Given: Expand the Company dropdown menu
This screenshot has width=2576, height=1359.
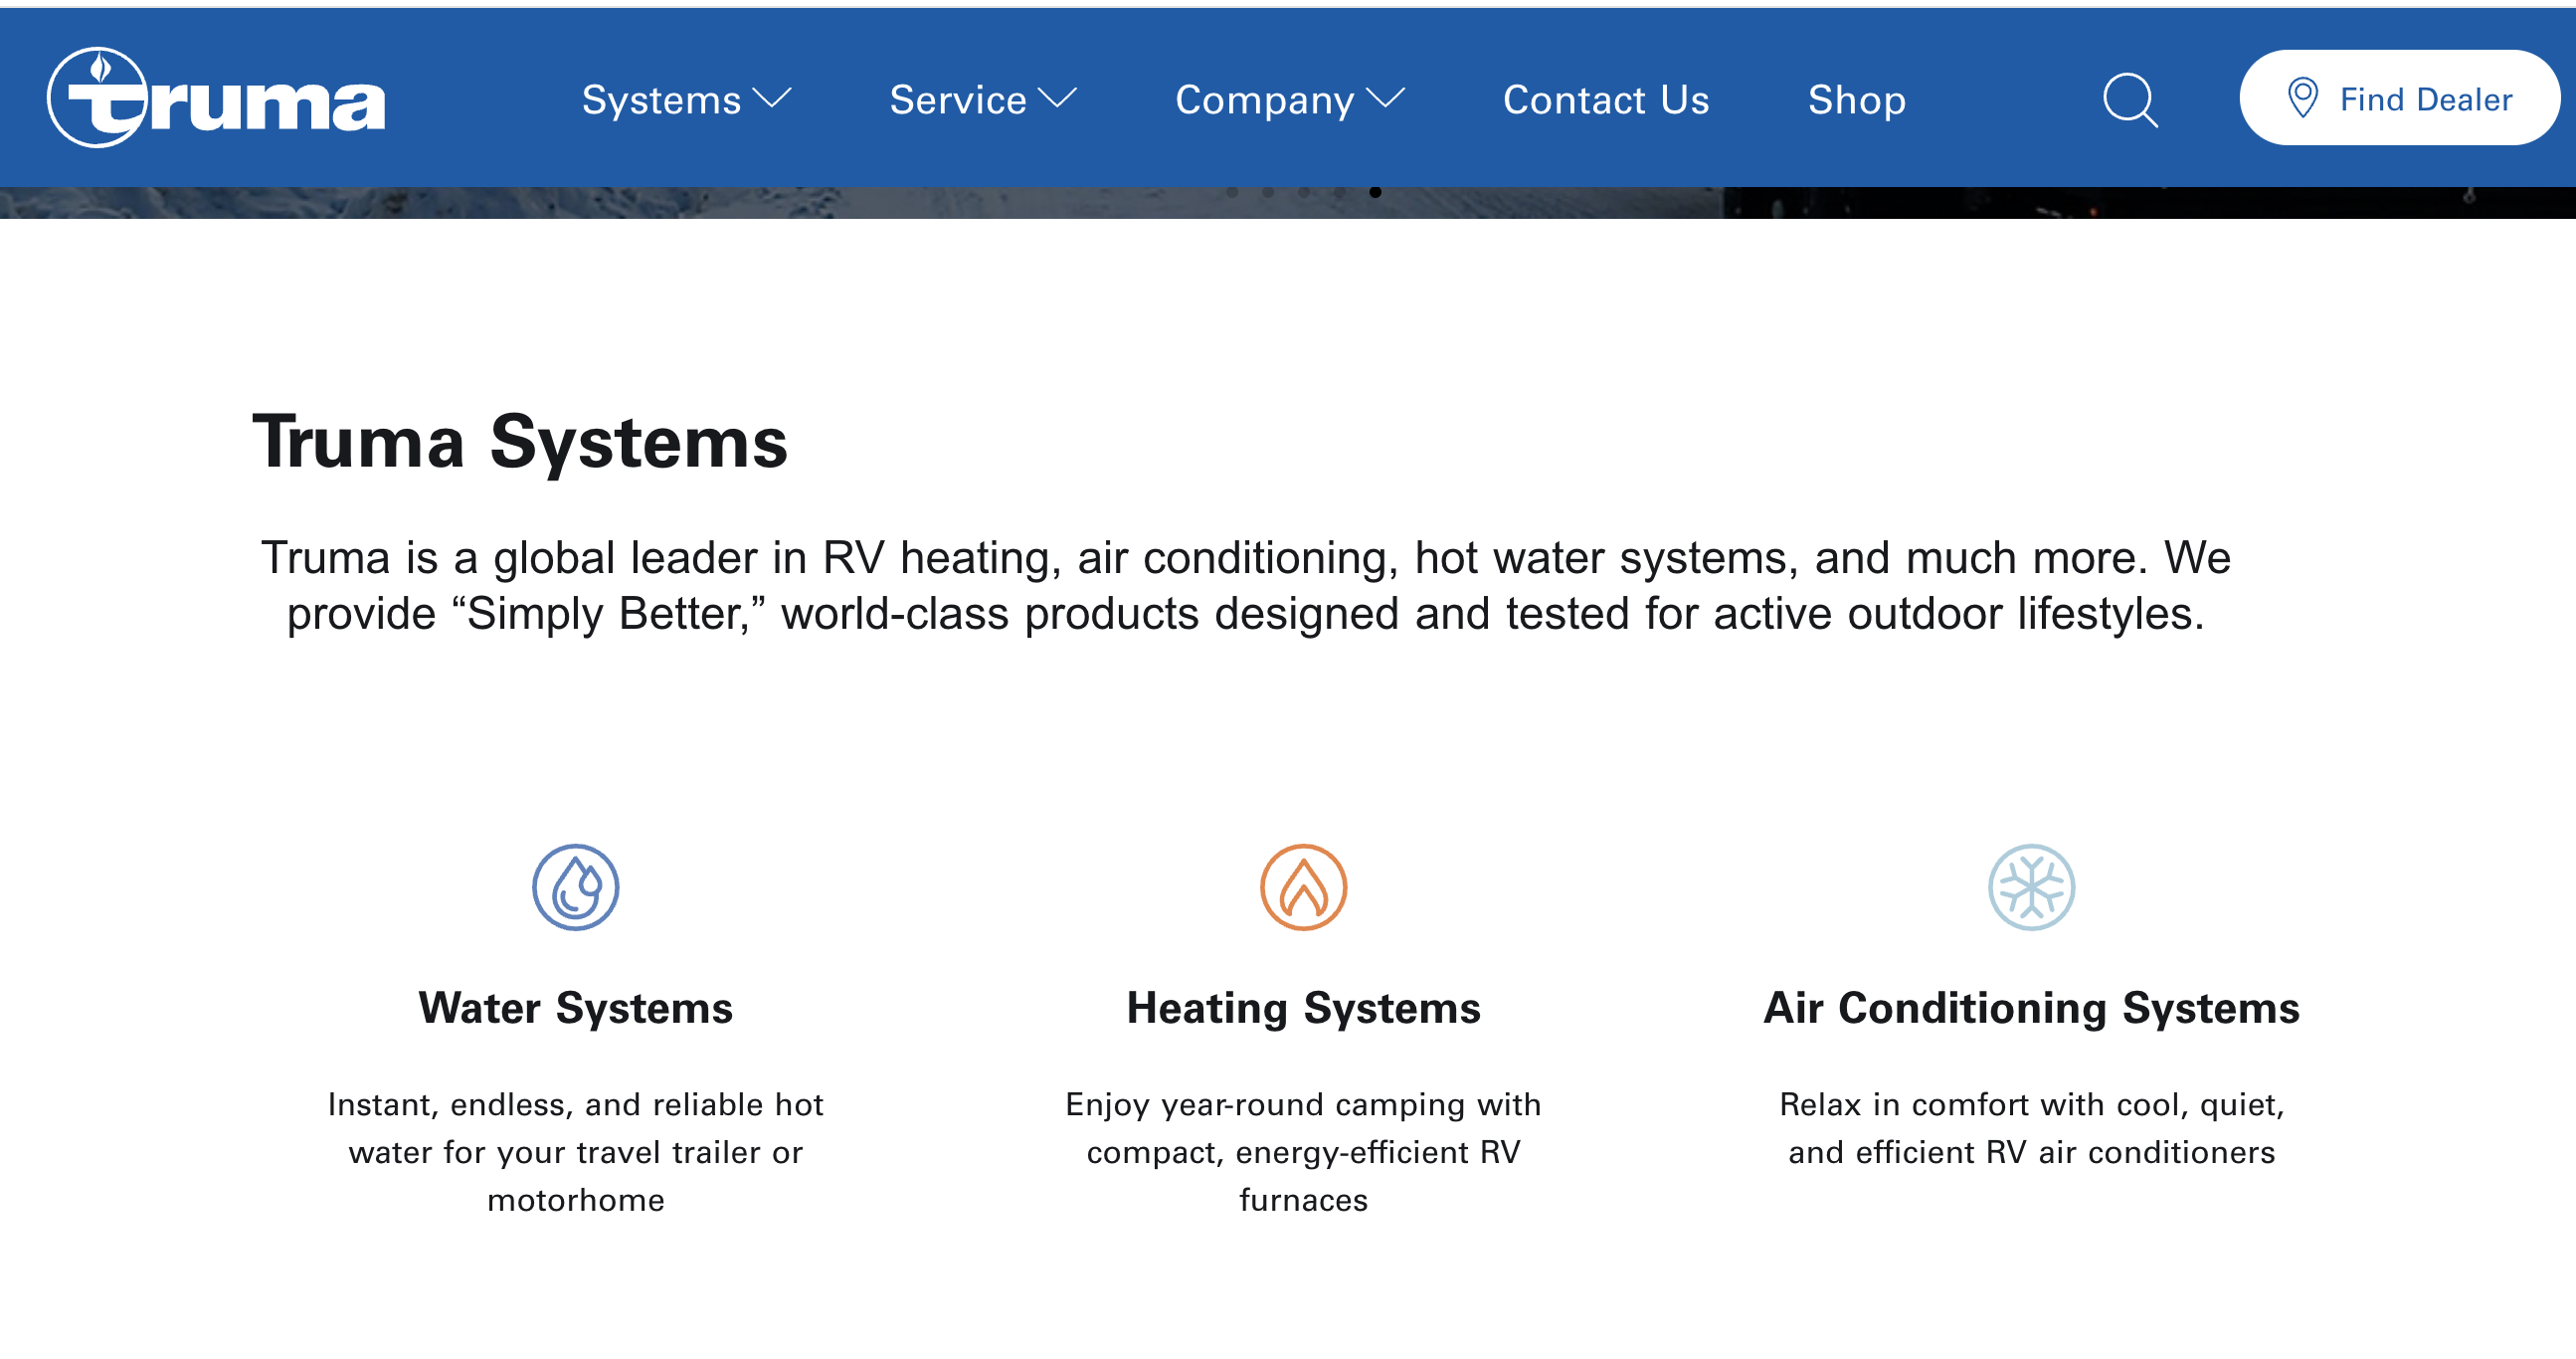Looking at the screenshot, I should click(x=1289, y=99).
